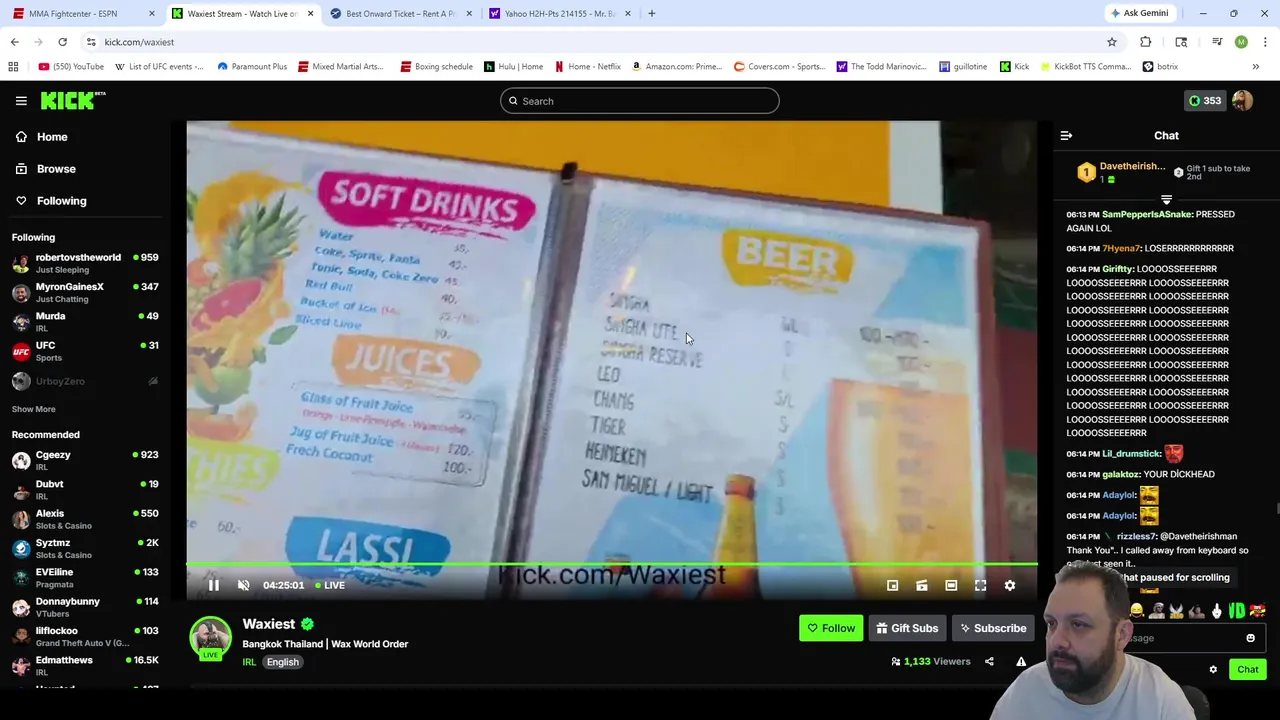
Task: Go to Home in sidebar
Action: [41, 137]
